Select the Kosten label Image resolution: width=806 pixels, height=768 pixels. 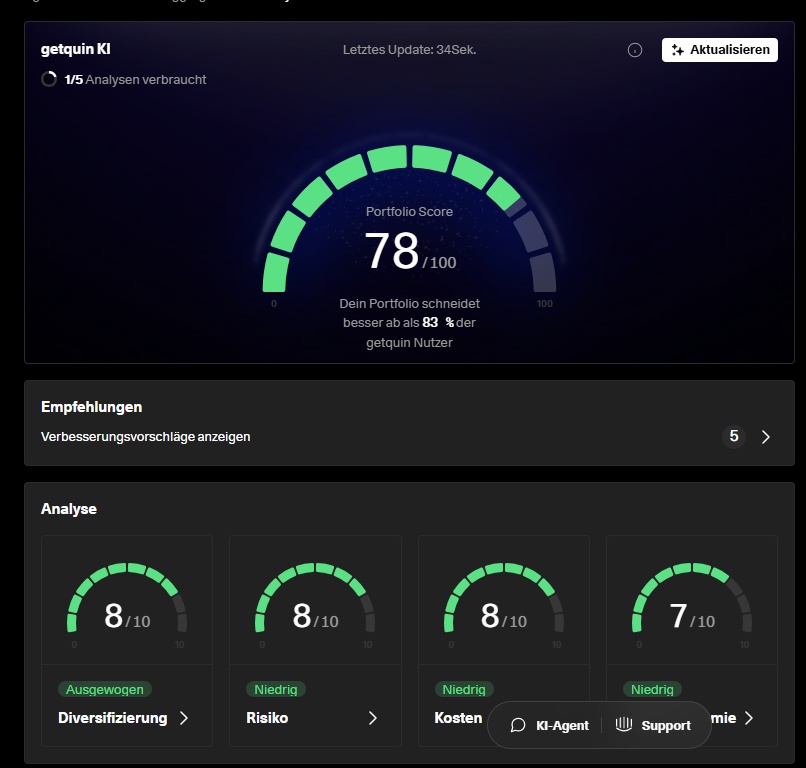click(458, 718)
